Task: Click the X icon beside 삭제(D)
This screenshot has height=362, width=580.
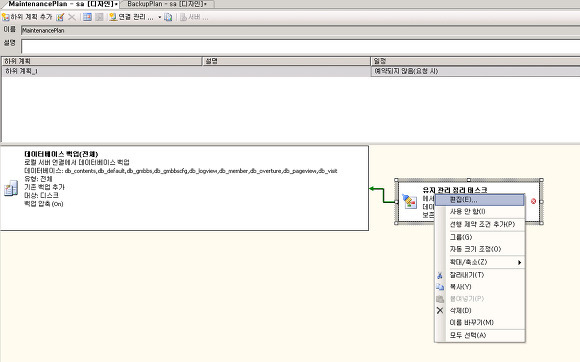Action: pos(440,311)
